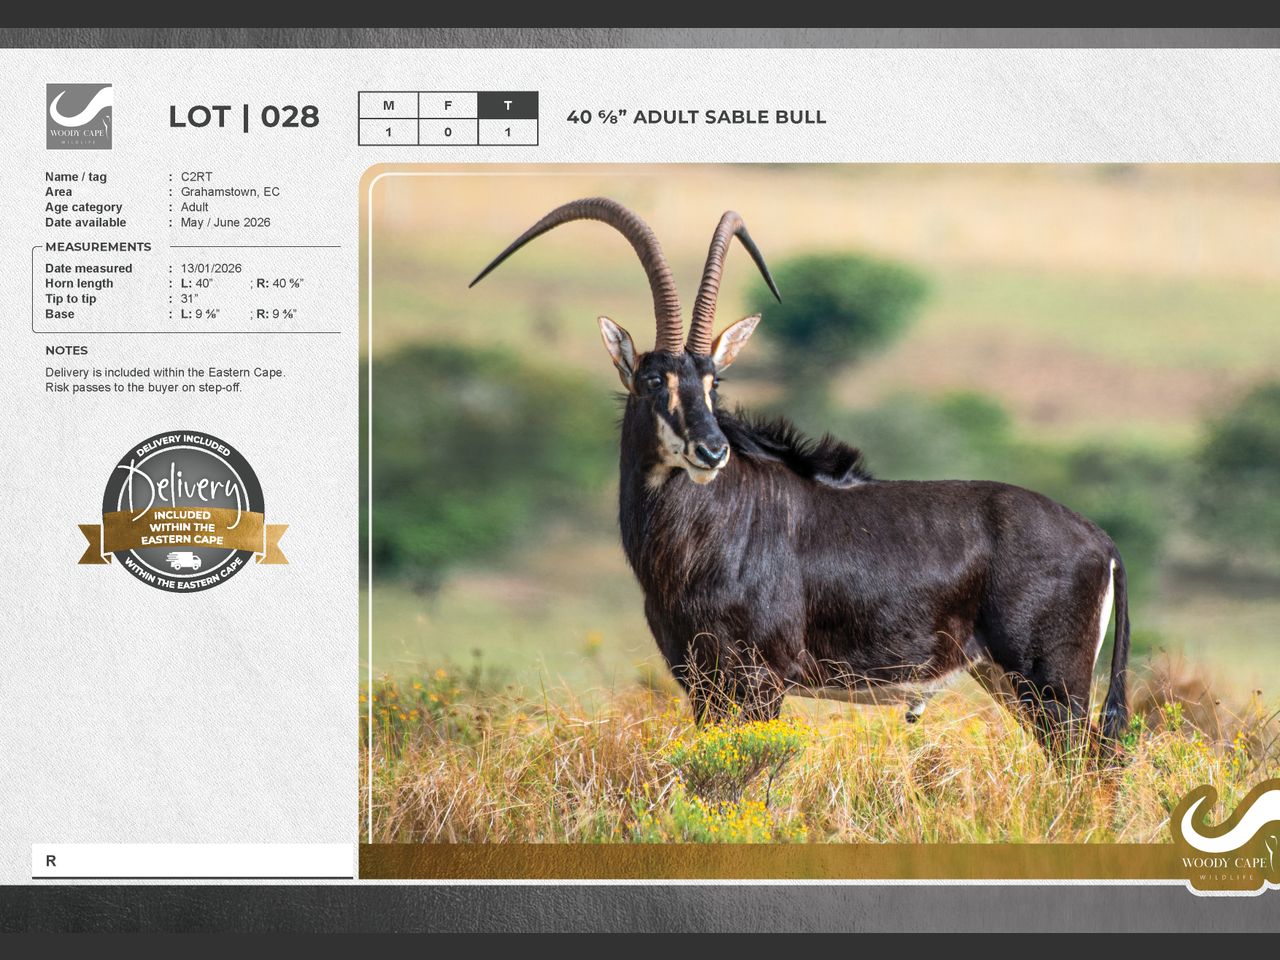Click the female count value 0

click(x=448, y=132)
